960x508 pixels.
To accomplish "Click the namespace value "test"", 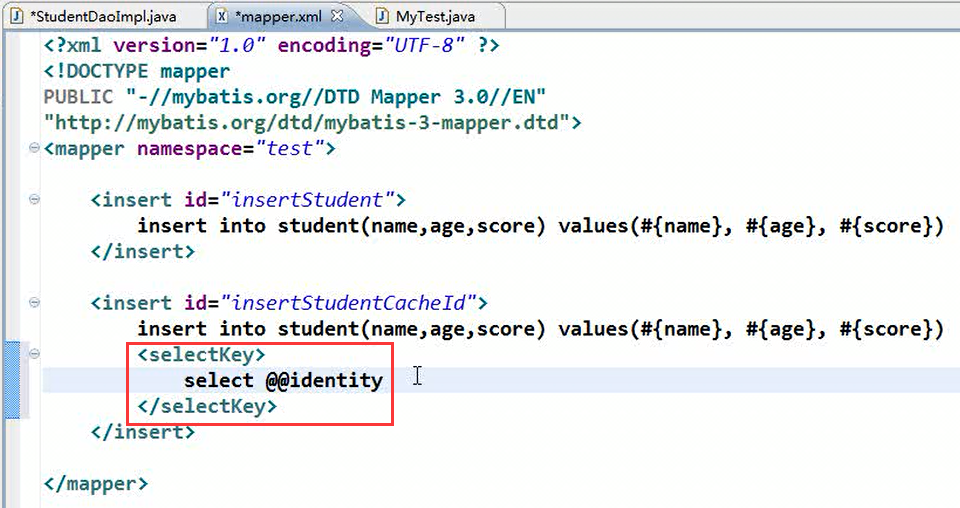I will point(290,148).
